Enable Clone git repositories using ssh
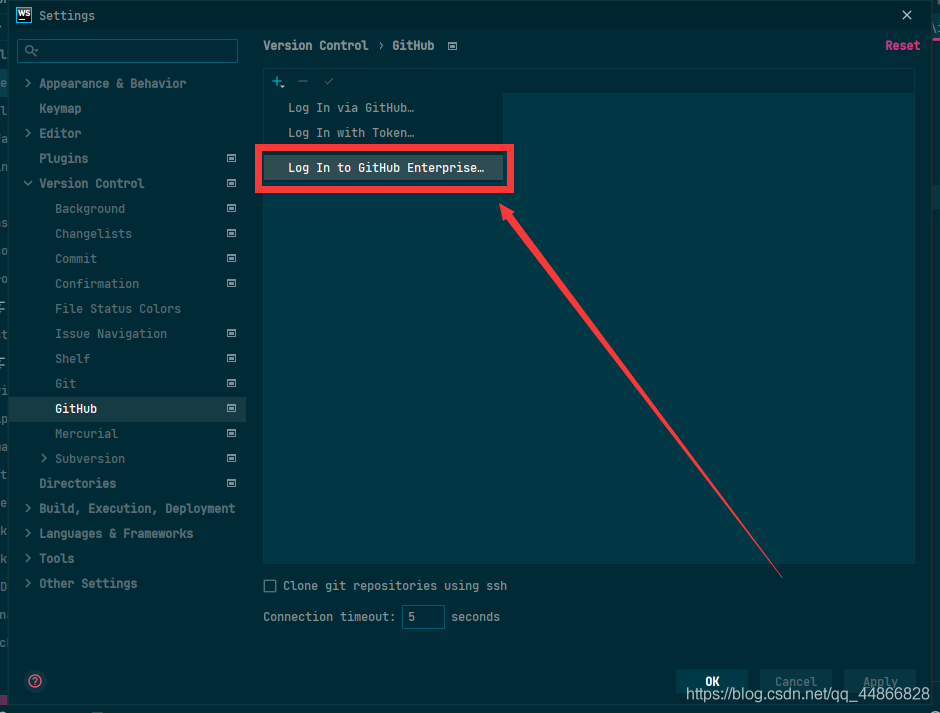The width and height of the screenshot is (940, 713). pyautogui.click(x=270, y=586)
